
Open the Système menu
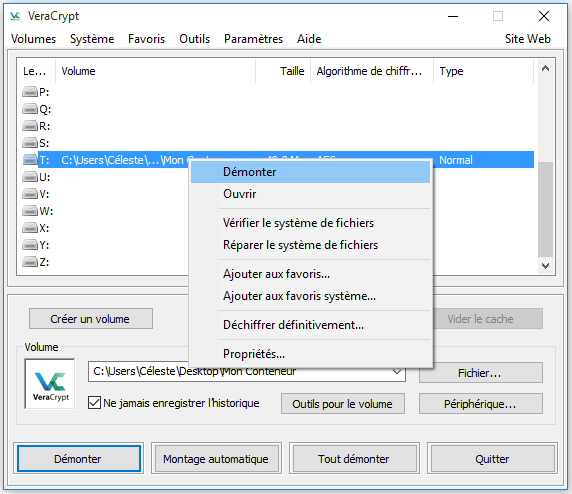click(x=92, y=39)
